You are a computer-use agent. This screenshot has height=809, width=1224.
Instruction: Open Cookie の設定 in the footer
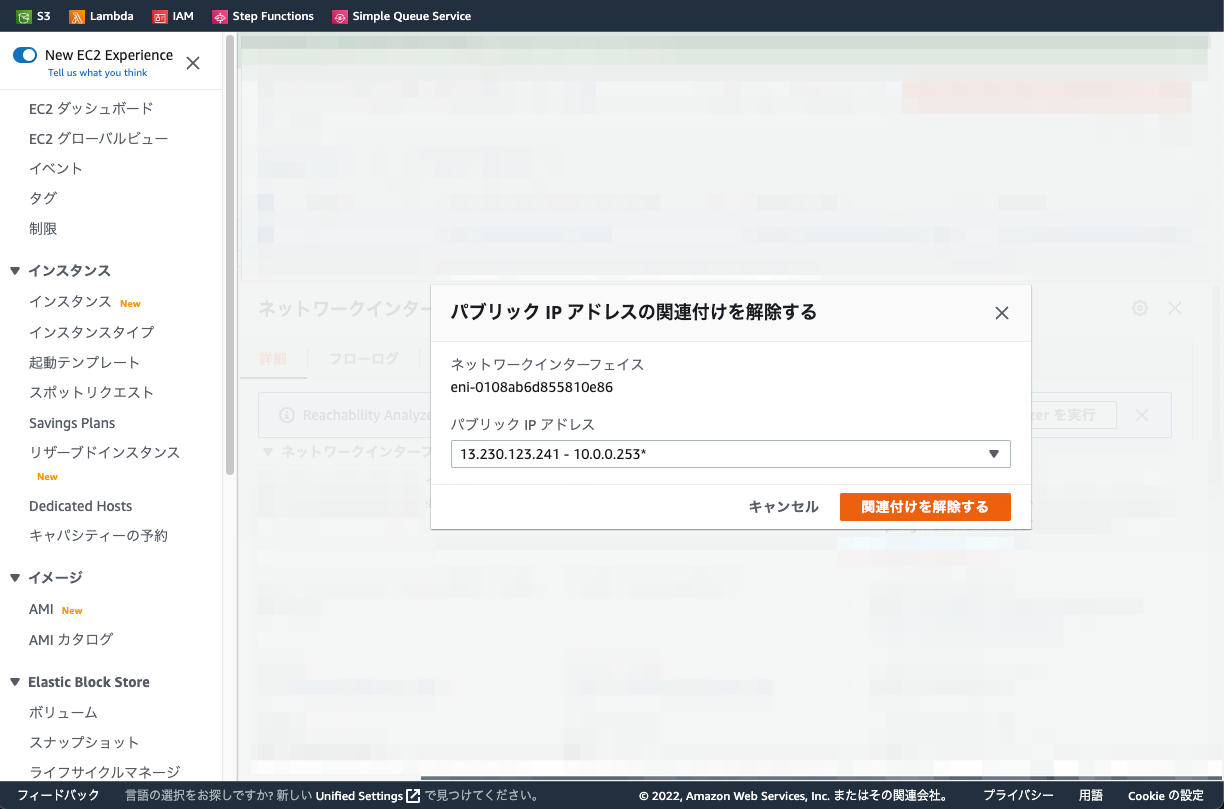1165,795
